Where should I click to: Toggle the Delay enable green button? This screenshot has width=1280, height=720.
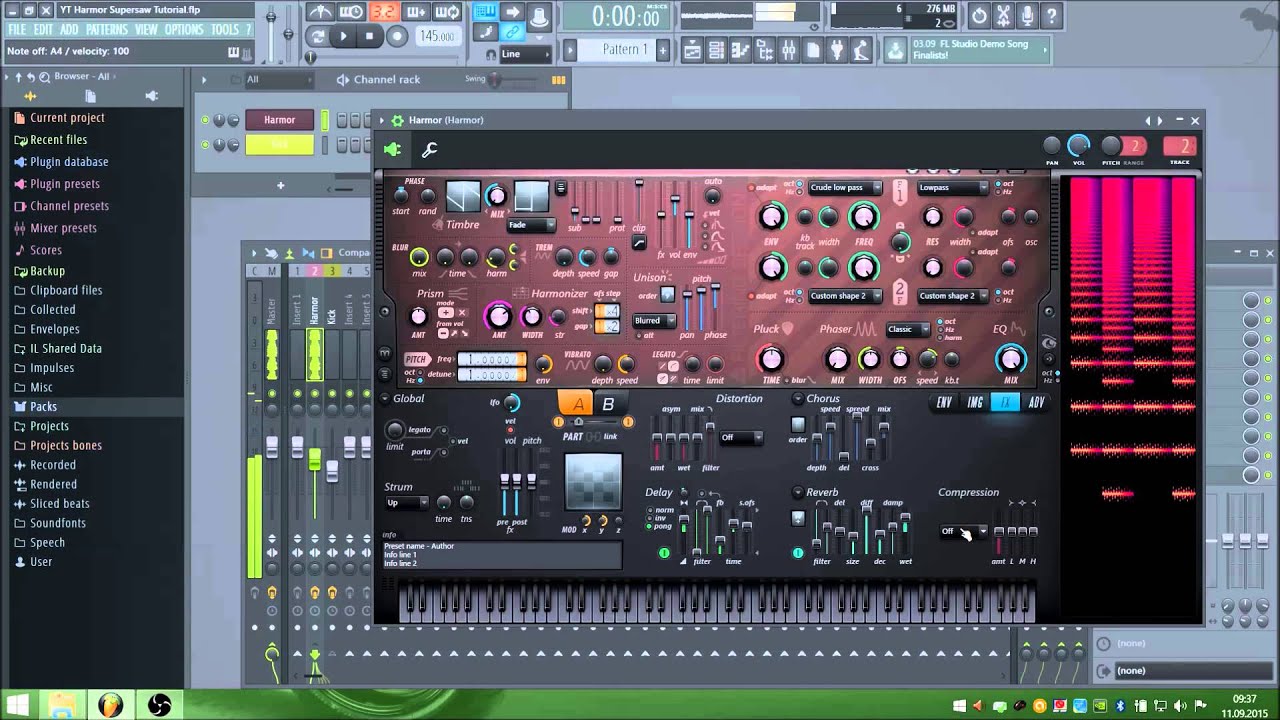click(x=664, y=553)
